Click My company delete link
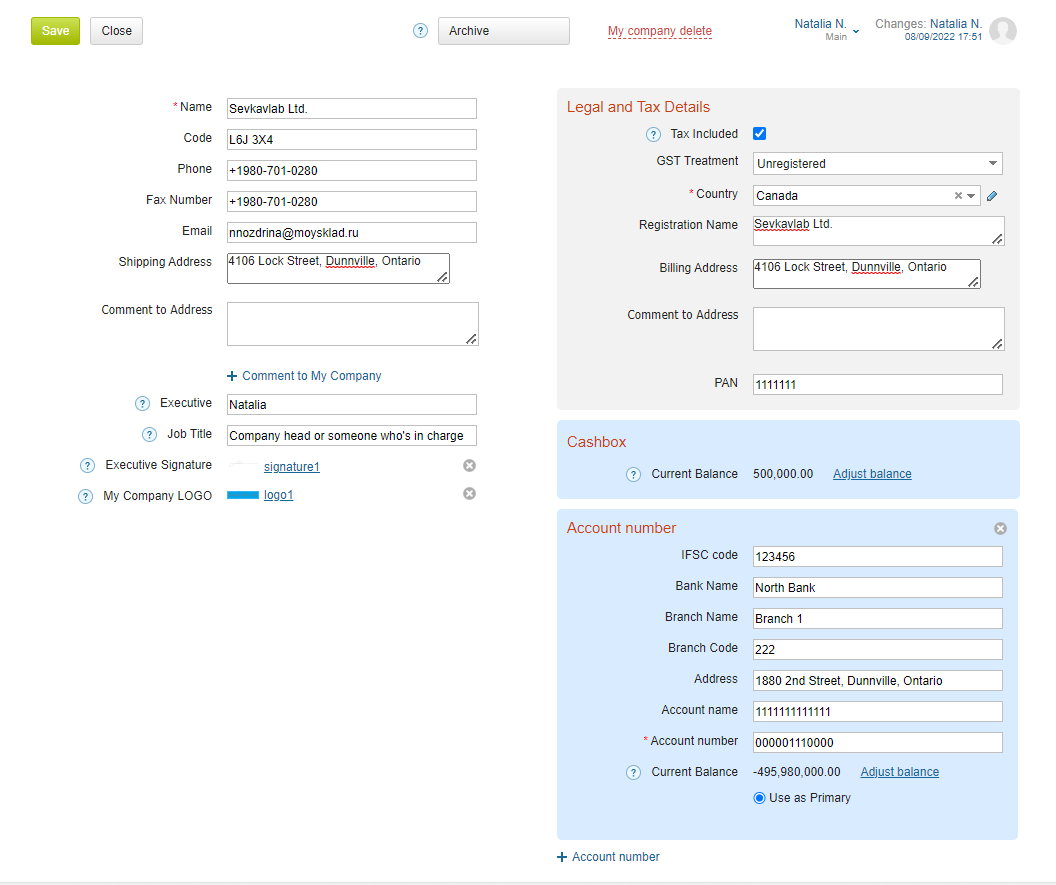Image resolution: width=1056 pixels, height=885 pixels. (x=660, y=31)
